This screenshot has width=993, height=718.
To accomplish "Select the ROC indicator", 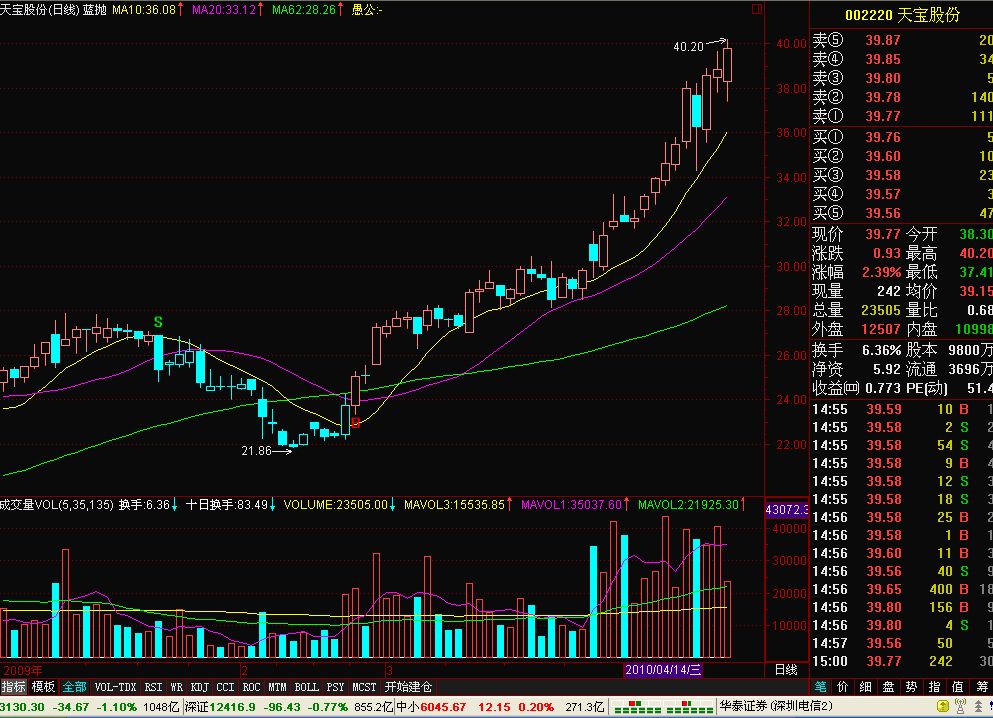I will pyautogui.click(x=251, y=687).
